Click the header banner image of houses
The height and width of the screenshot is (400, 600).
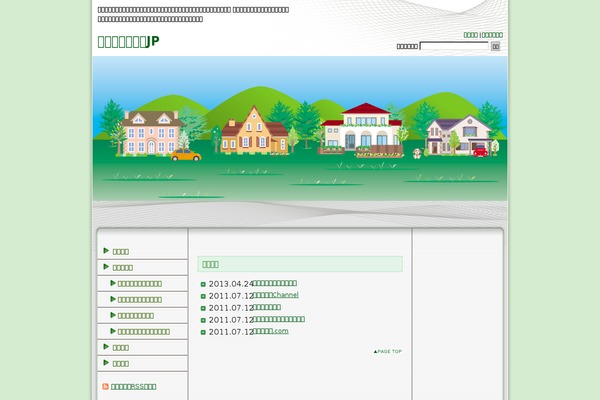coord(300,128)
